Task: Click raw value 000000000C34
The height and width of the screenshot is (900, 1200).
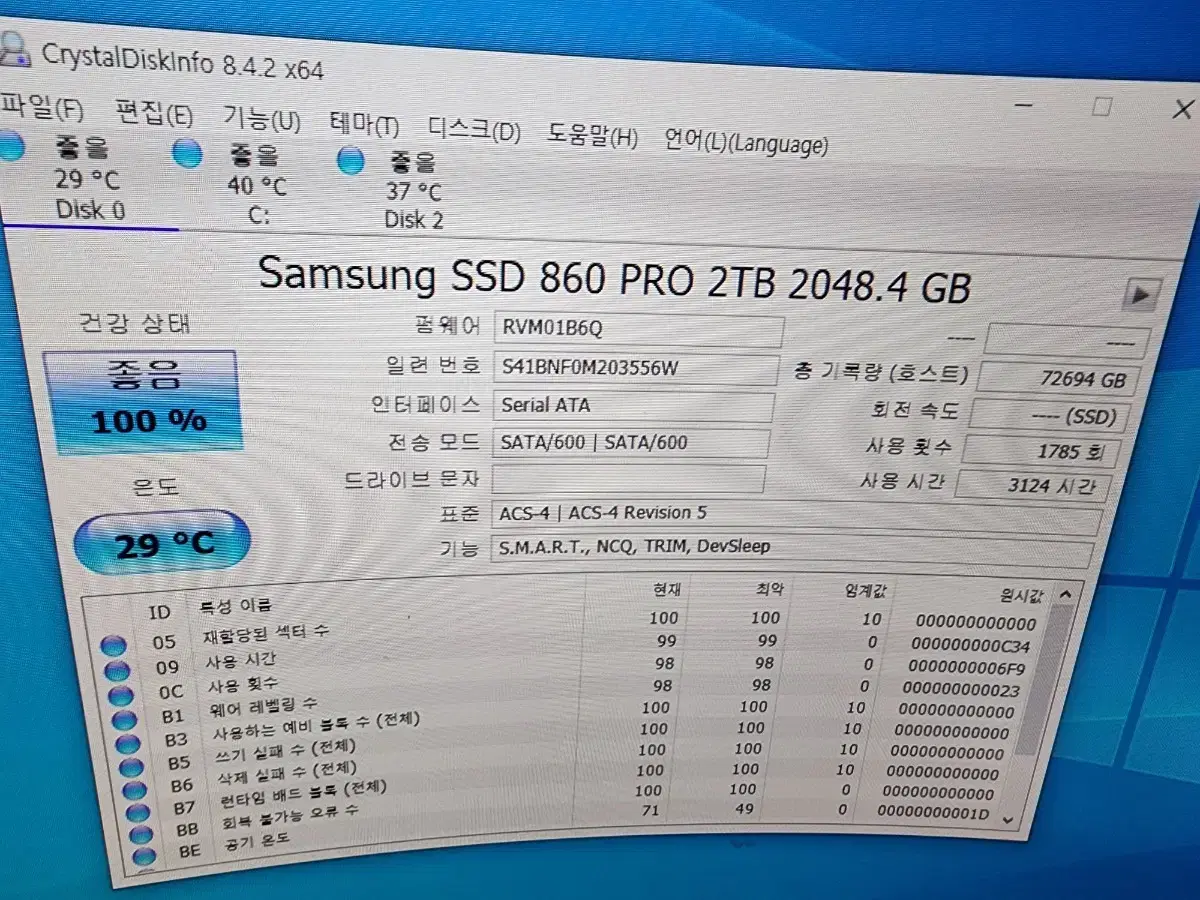Action: (x=972, y=646)
